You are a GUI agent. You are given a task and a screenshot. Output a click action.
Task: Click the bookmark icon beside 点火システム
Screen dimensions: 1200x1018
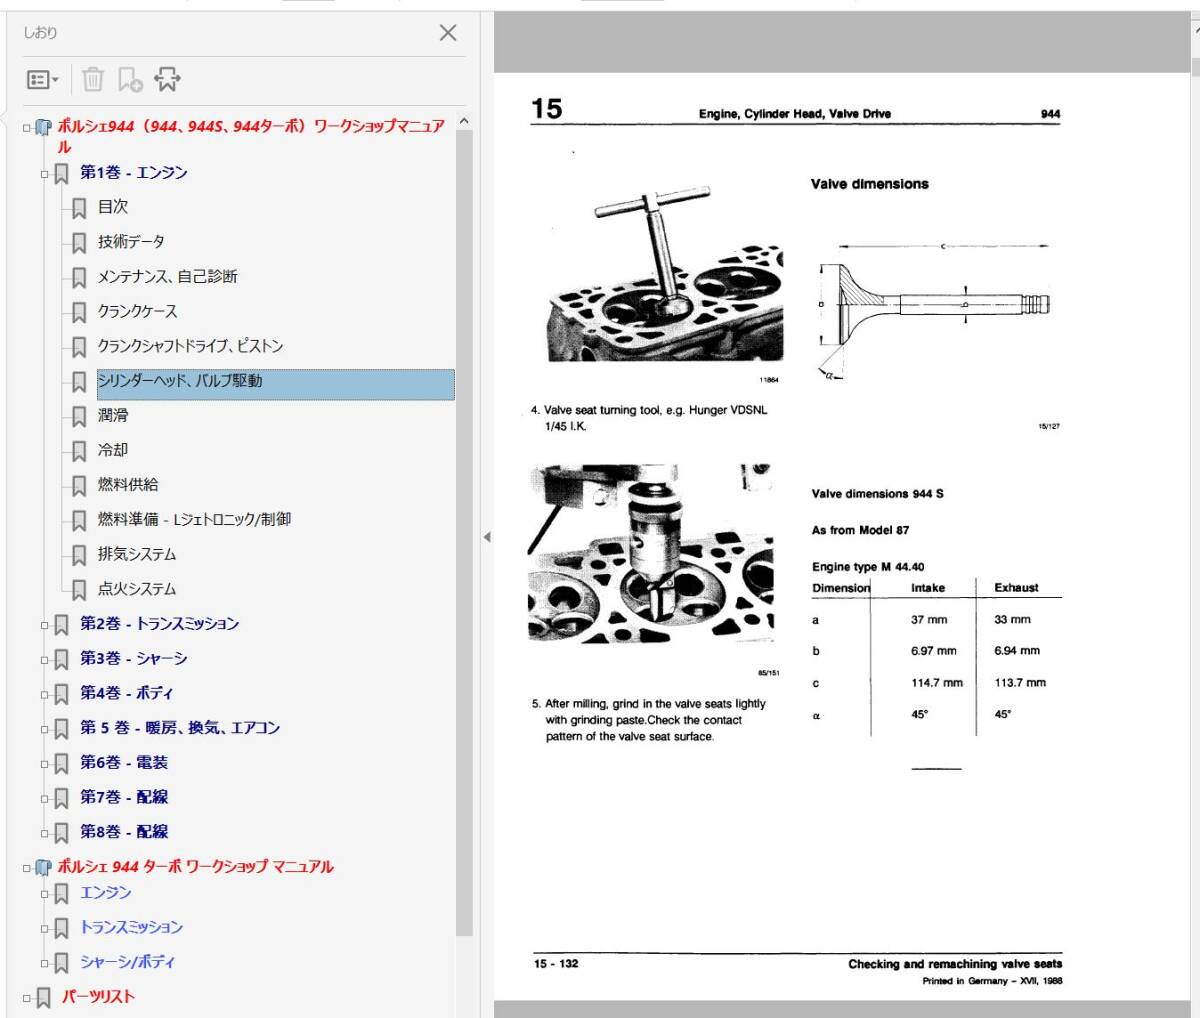pyautogui.click(x=79, y=591)
